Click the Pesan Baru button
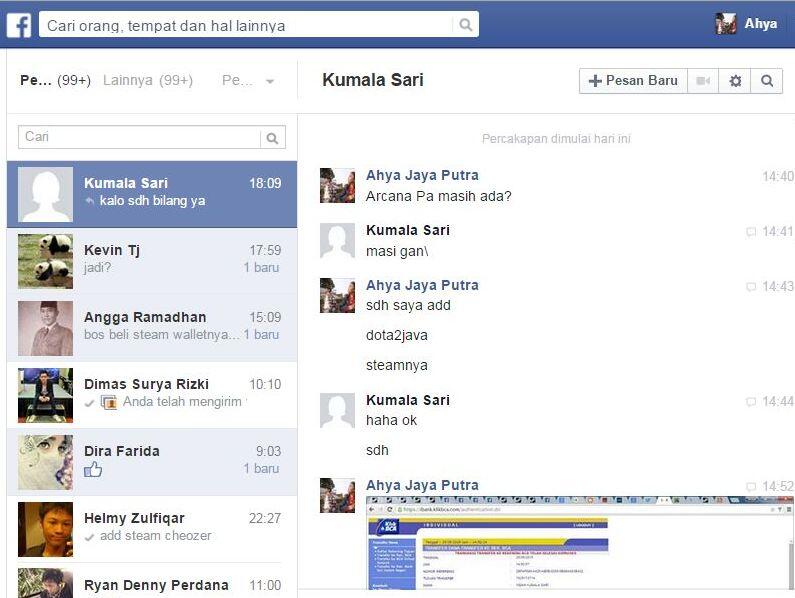The width and height of the screenshot is (795, 598). coord(633,81)
